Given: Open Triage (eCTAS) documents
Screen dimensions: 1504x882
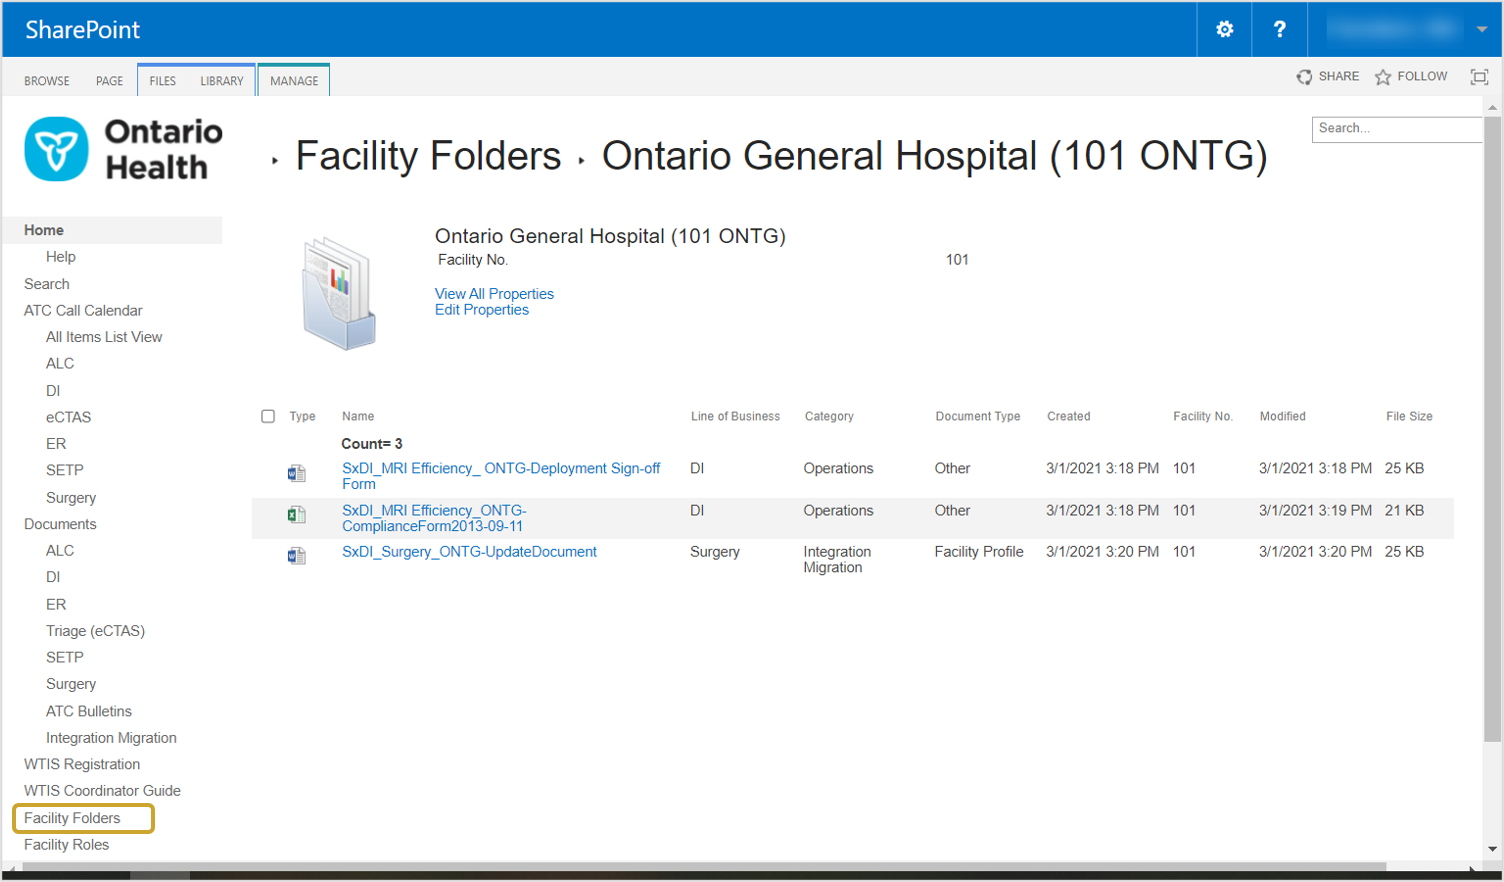Looking at the screenshot, I should point(95,631).
